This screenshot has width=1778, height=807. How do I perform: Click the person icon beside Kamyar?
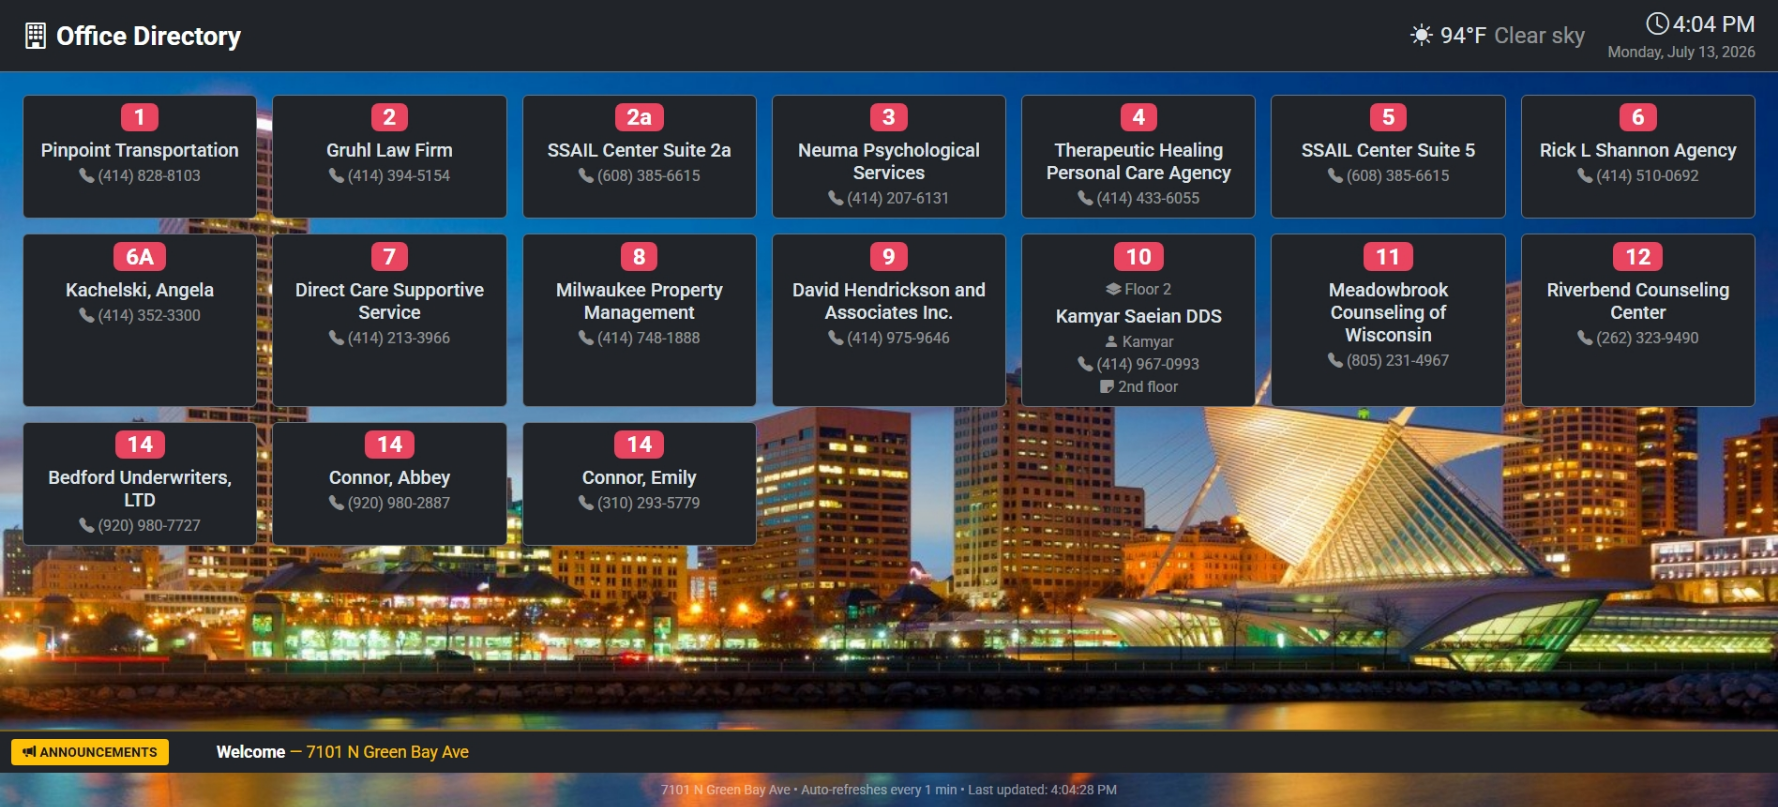pos(1111,342)
